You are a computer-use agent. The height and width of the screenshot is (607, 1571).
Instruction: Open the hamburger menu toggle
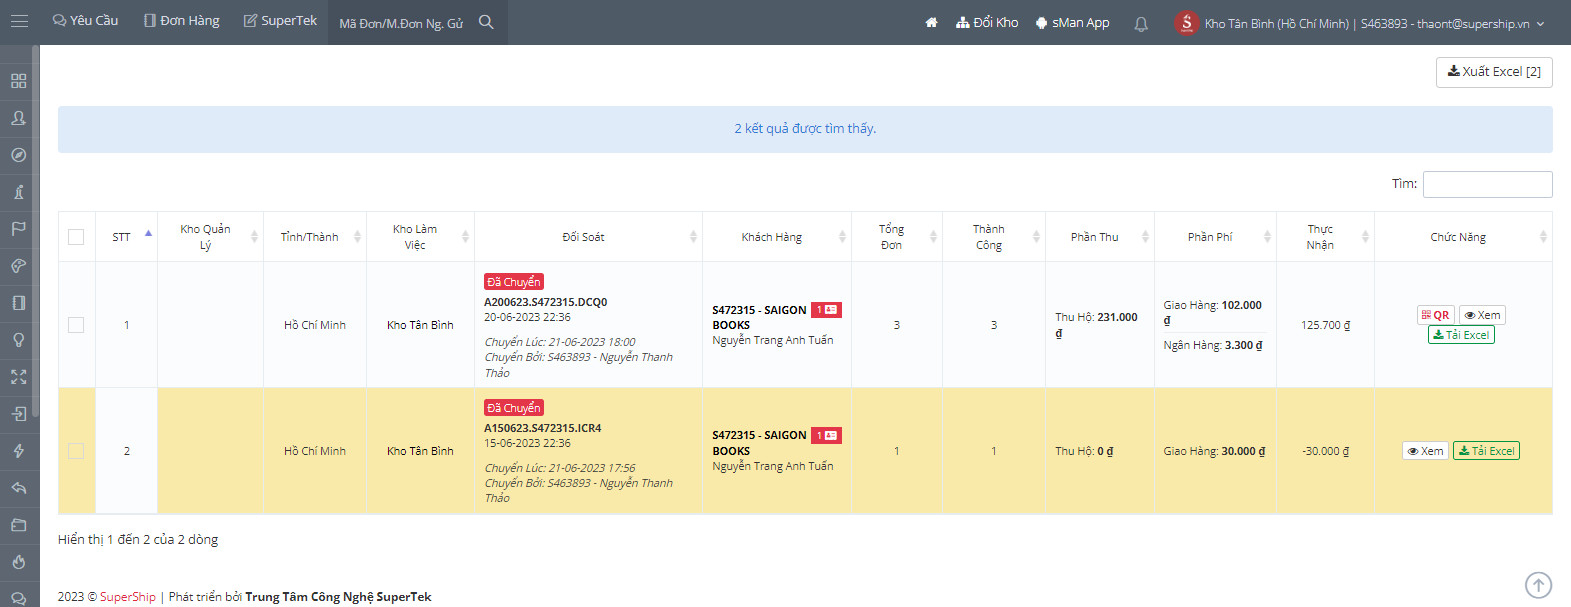click(x=19, y=21)
